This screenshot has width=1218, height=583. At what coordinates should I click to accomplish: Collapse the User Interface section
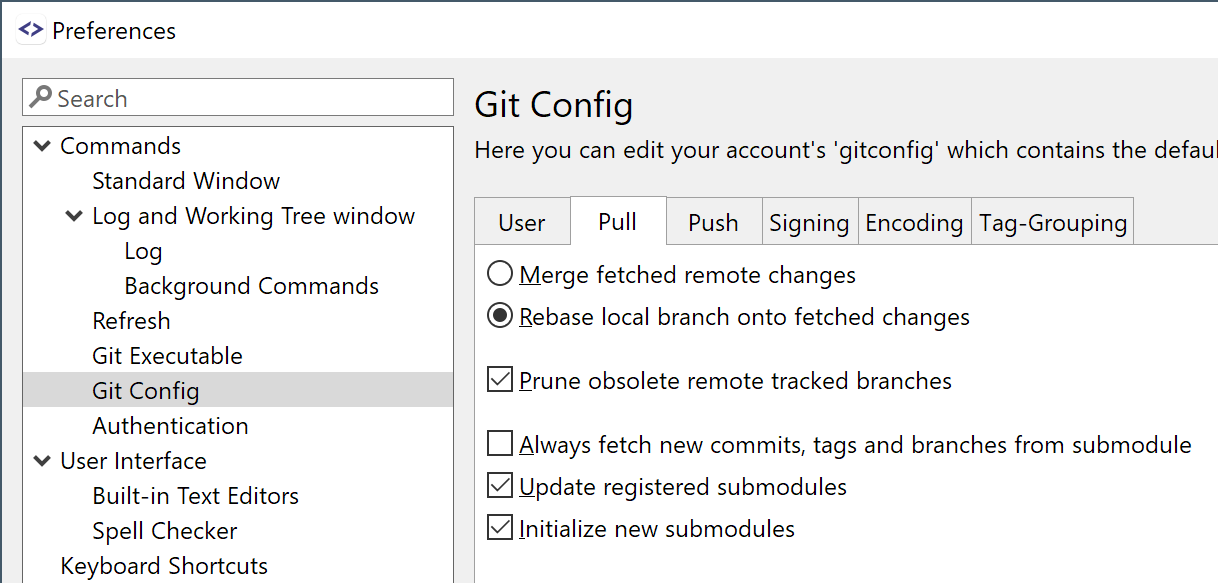(42, 461)
